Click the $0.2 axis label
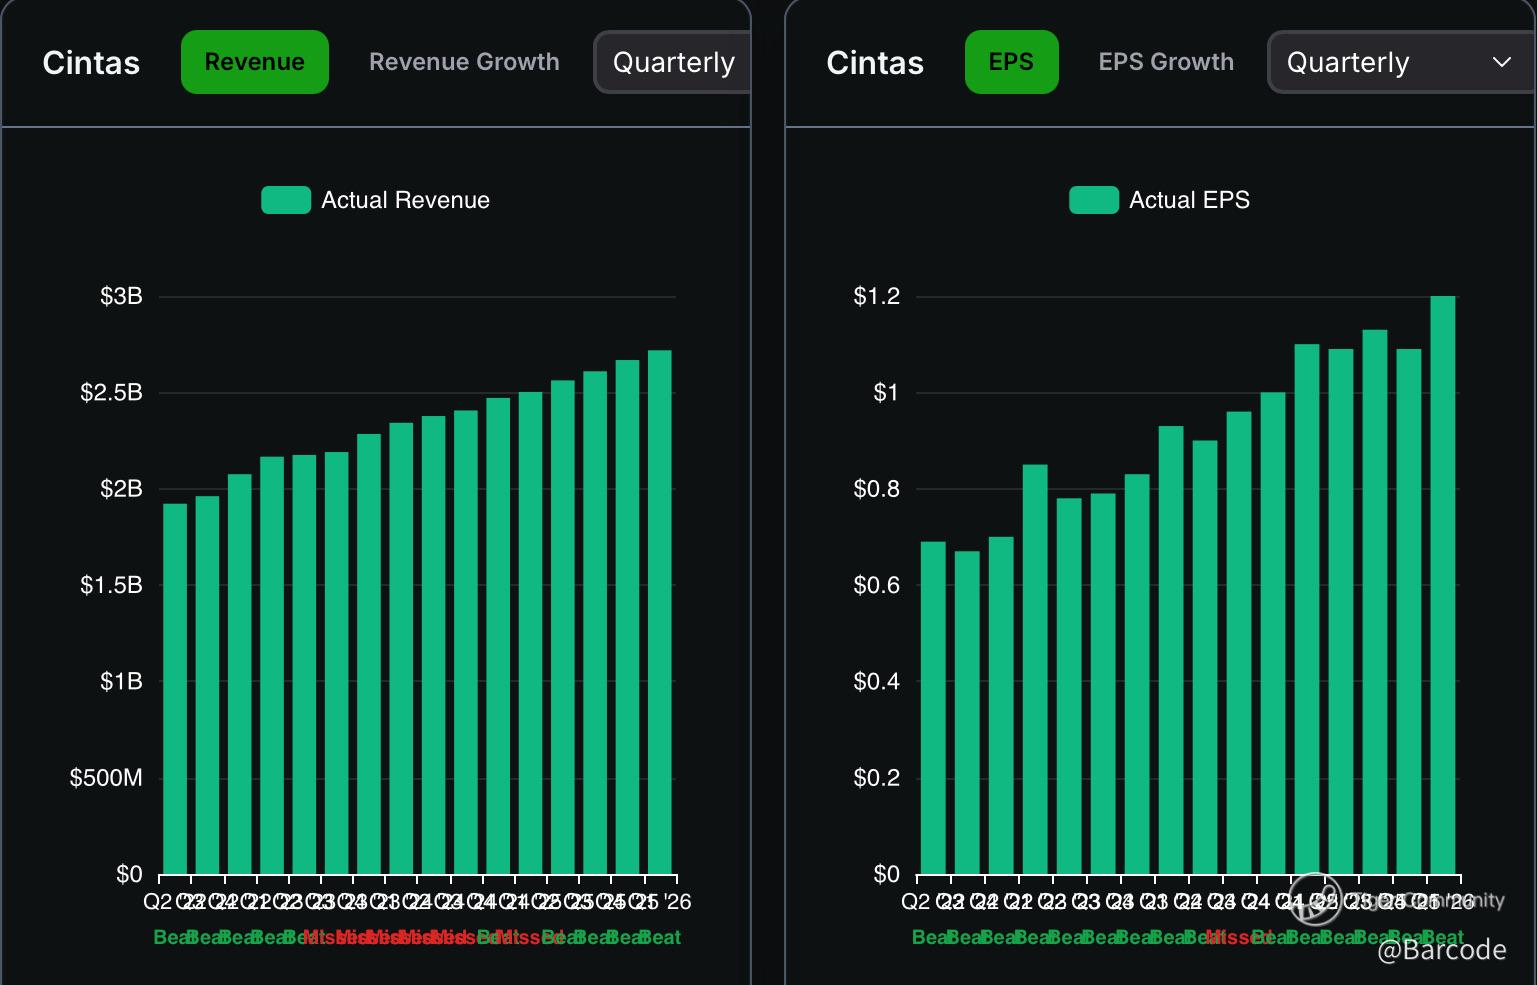Screen dimensions: 1537x985 coord(877,778)
